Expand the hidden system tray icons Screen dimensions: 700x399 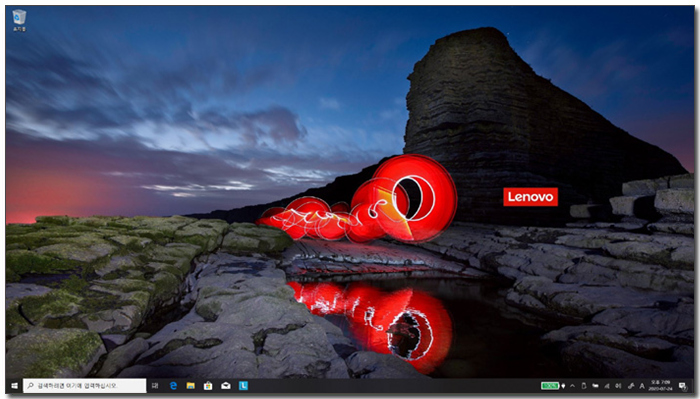[572, 386]
